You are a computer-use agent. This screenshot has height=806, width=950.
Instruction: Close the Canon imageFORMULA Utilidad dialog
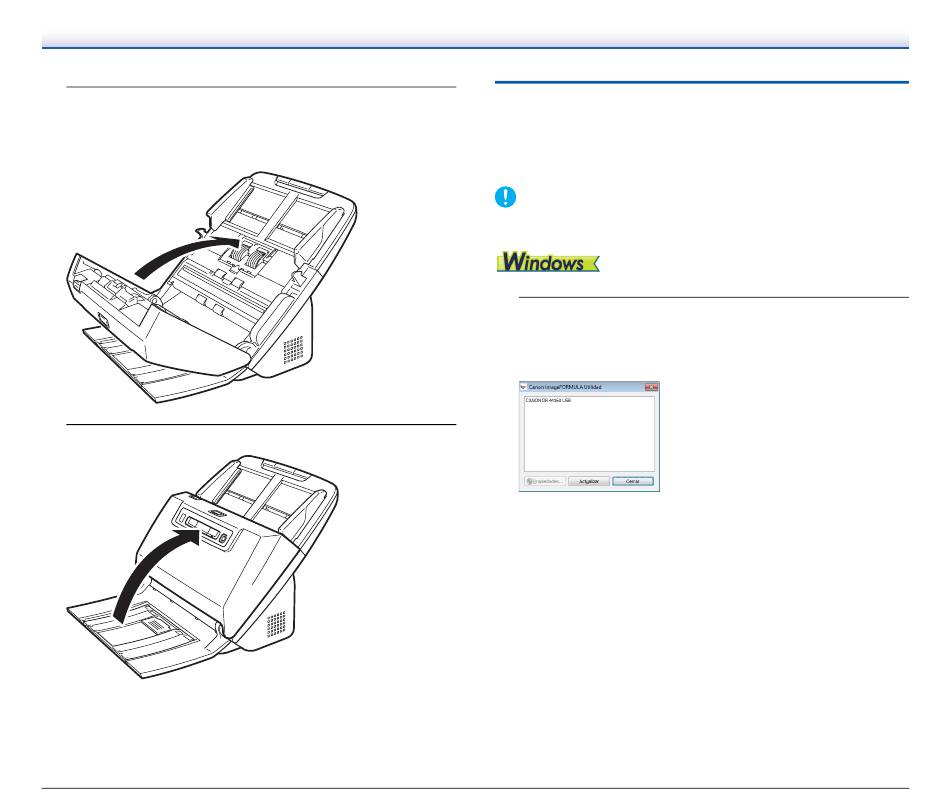(x=651, y=387)
